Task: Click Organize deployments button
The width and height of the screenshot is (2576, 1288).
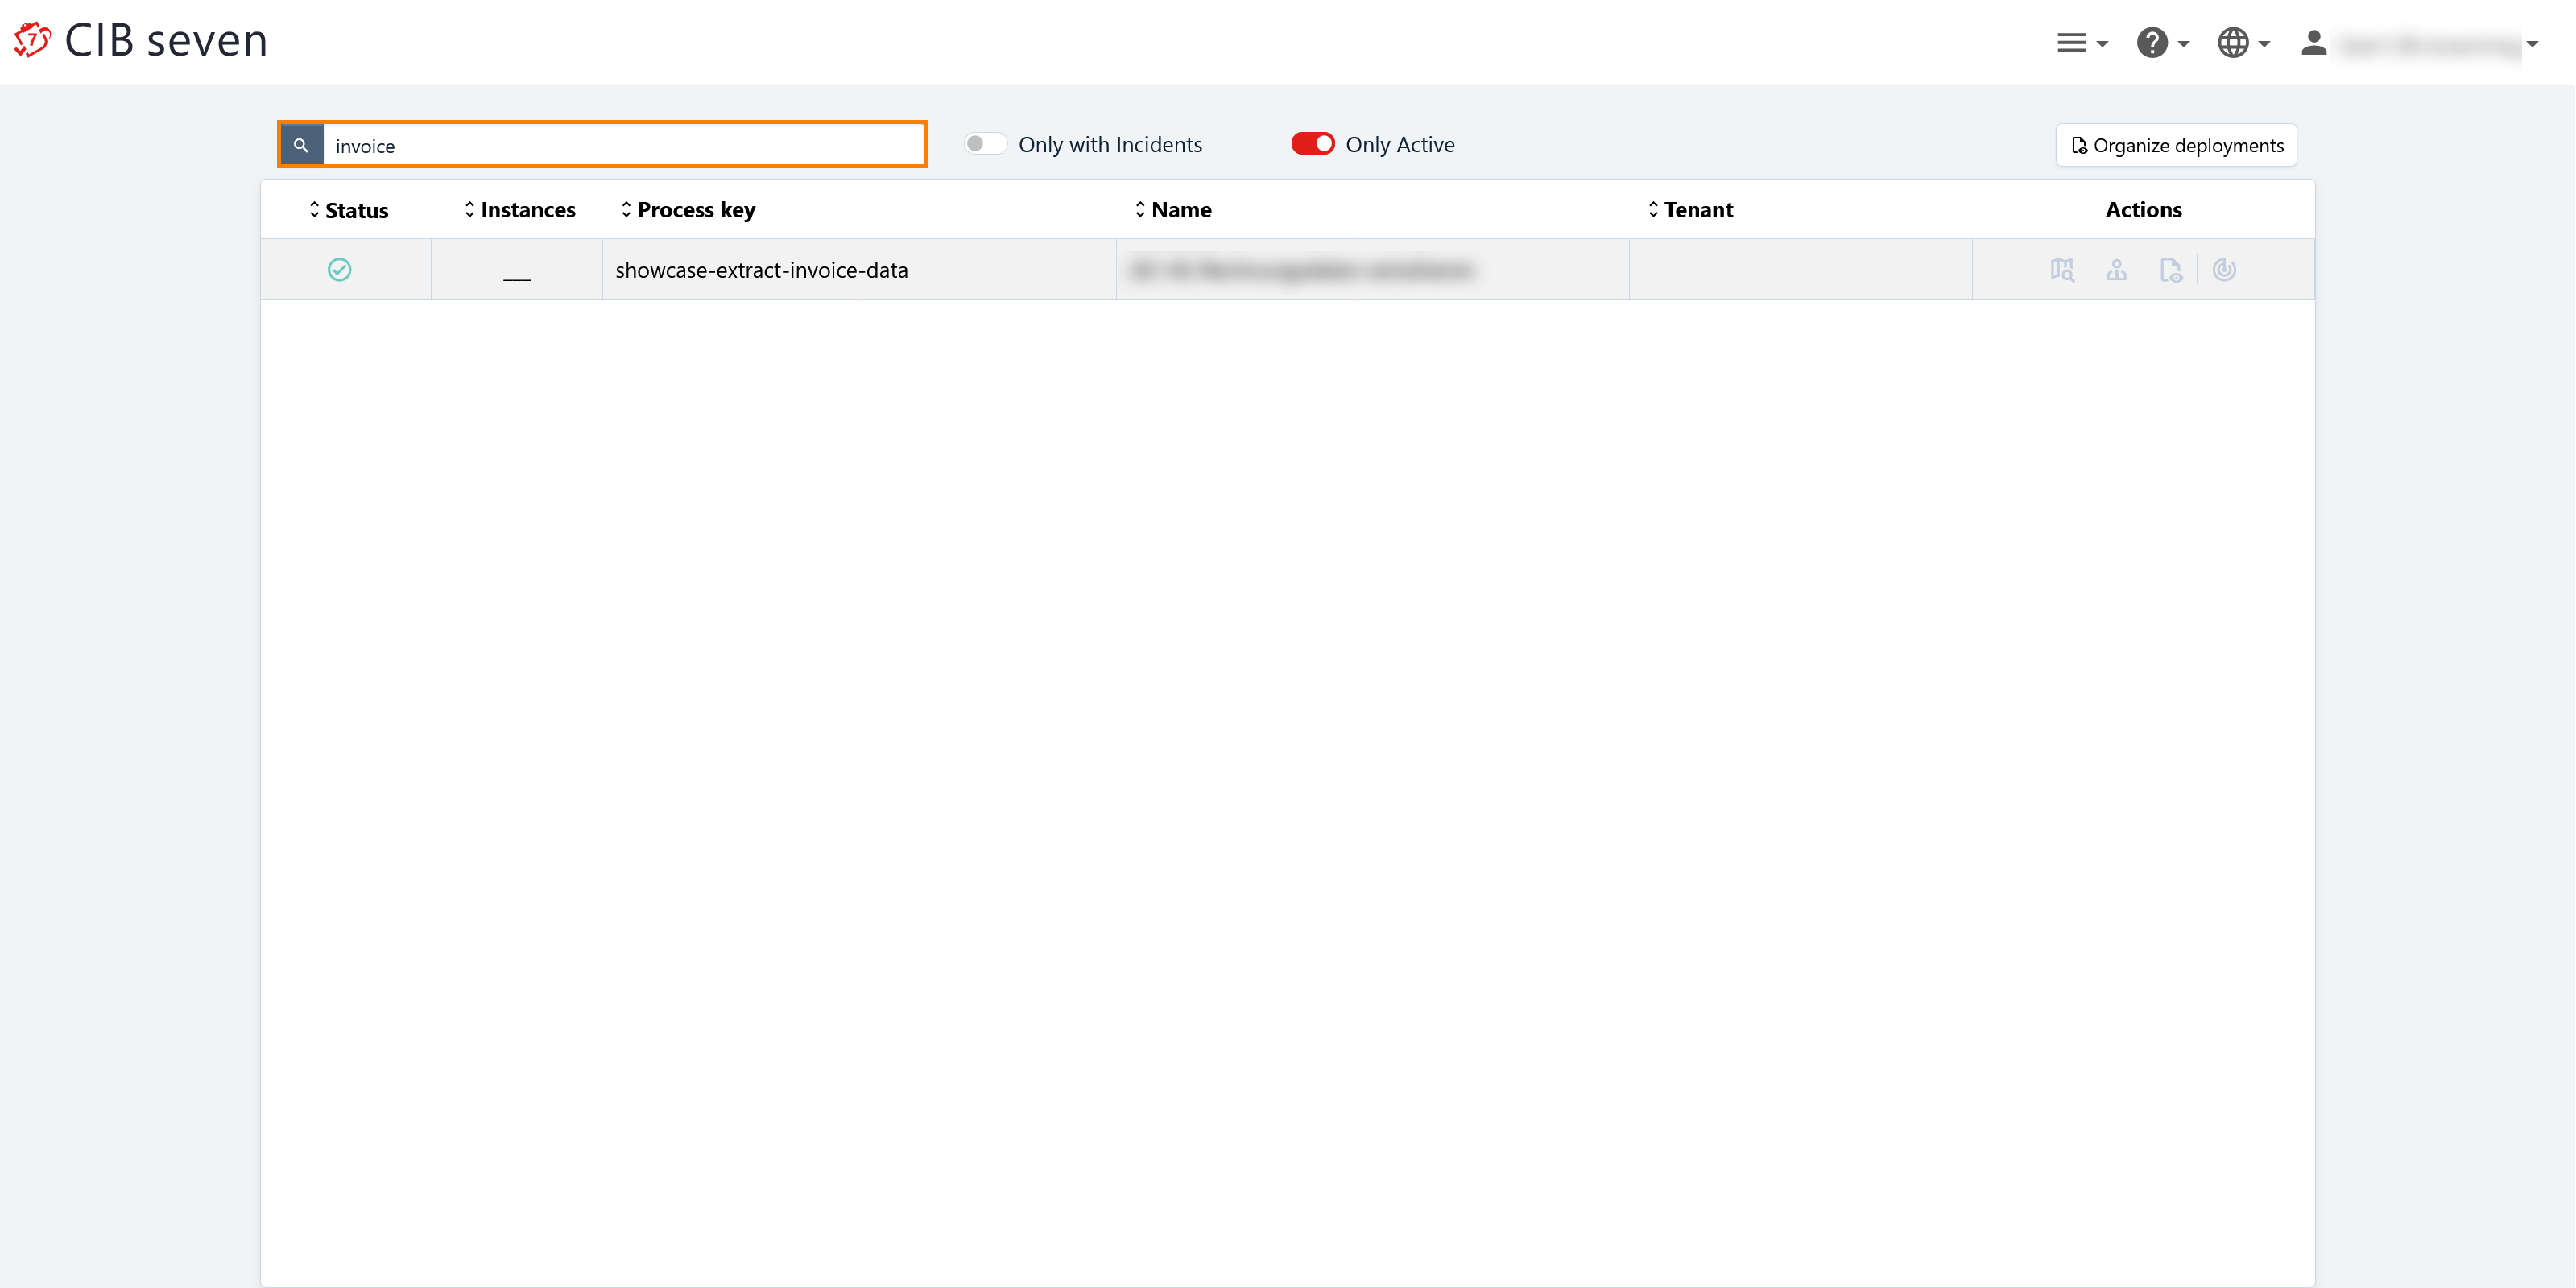Action: [2176, 146]
